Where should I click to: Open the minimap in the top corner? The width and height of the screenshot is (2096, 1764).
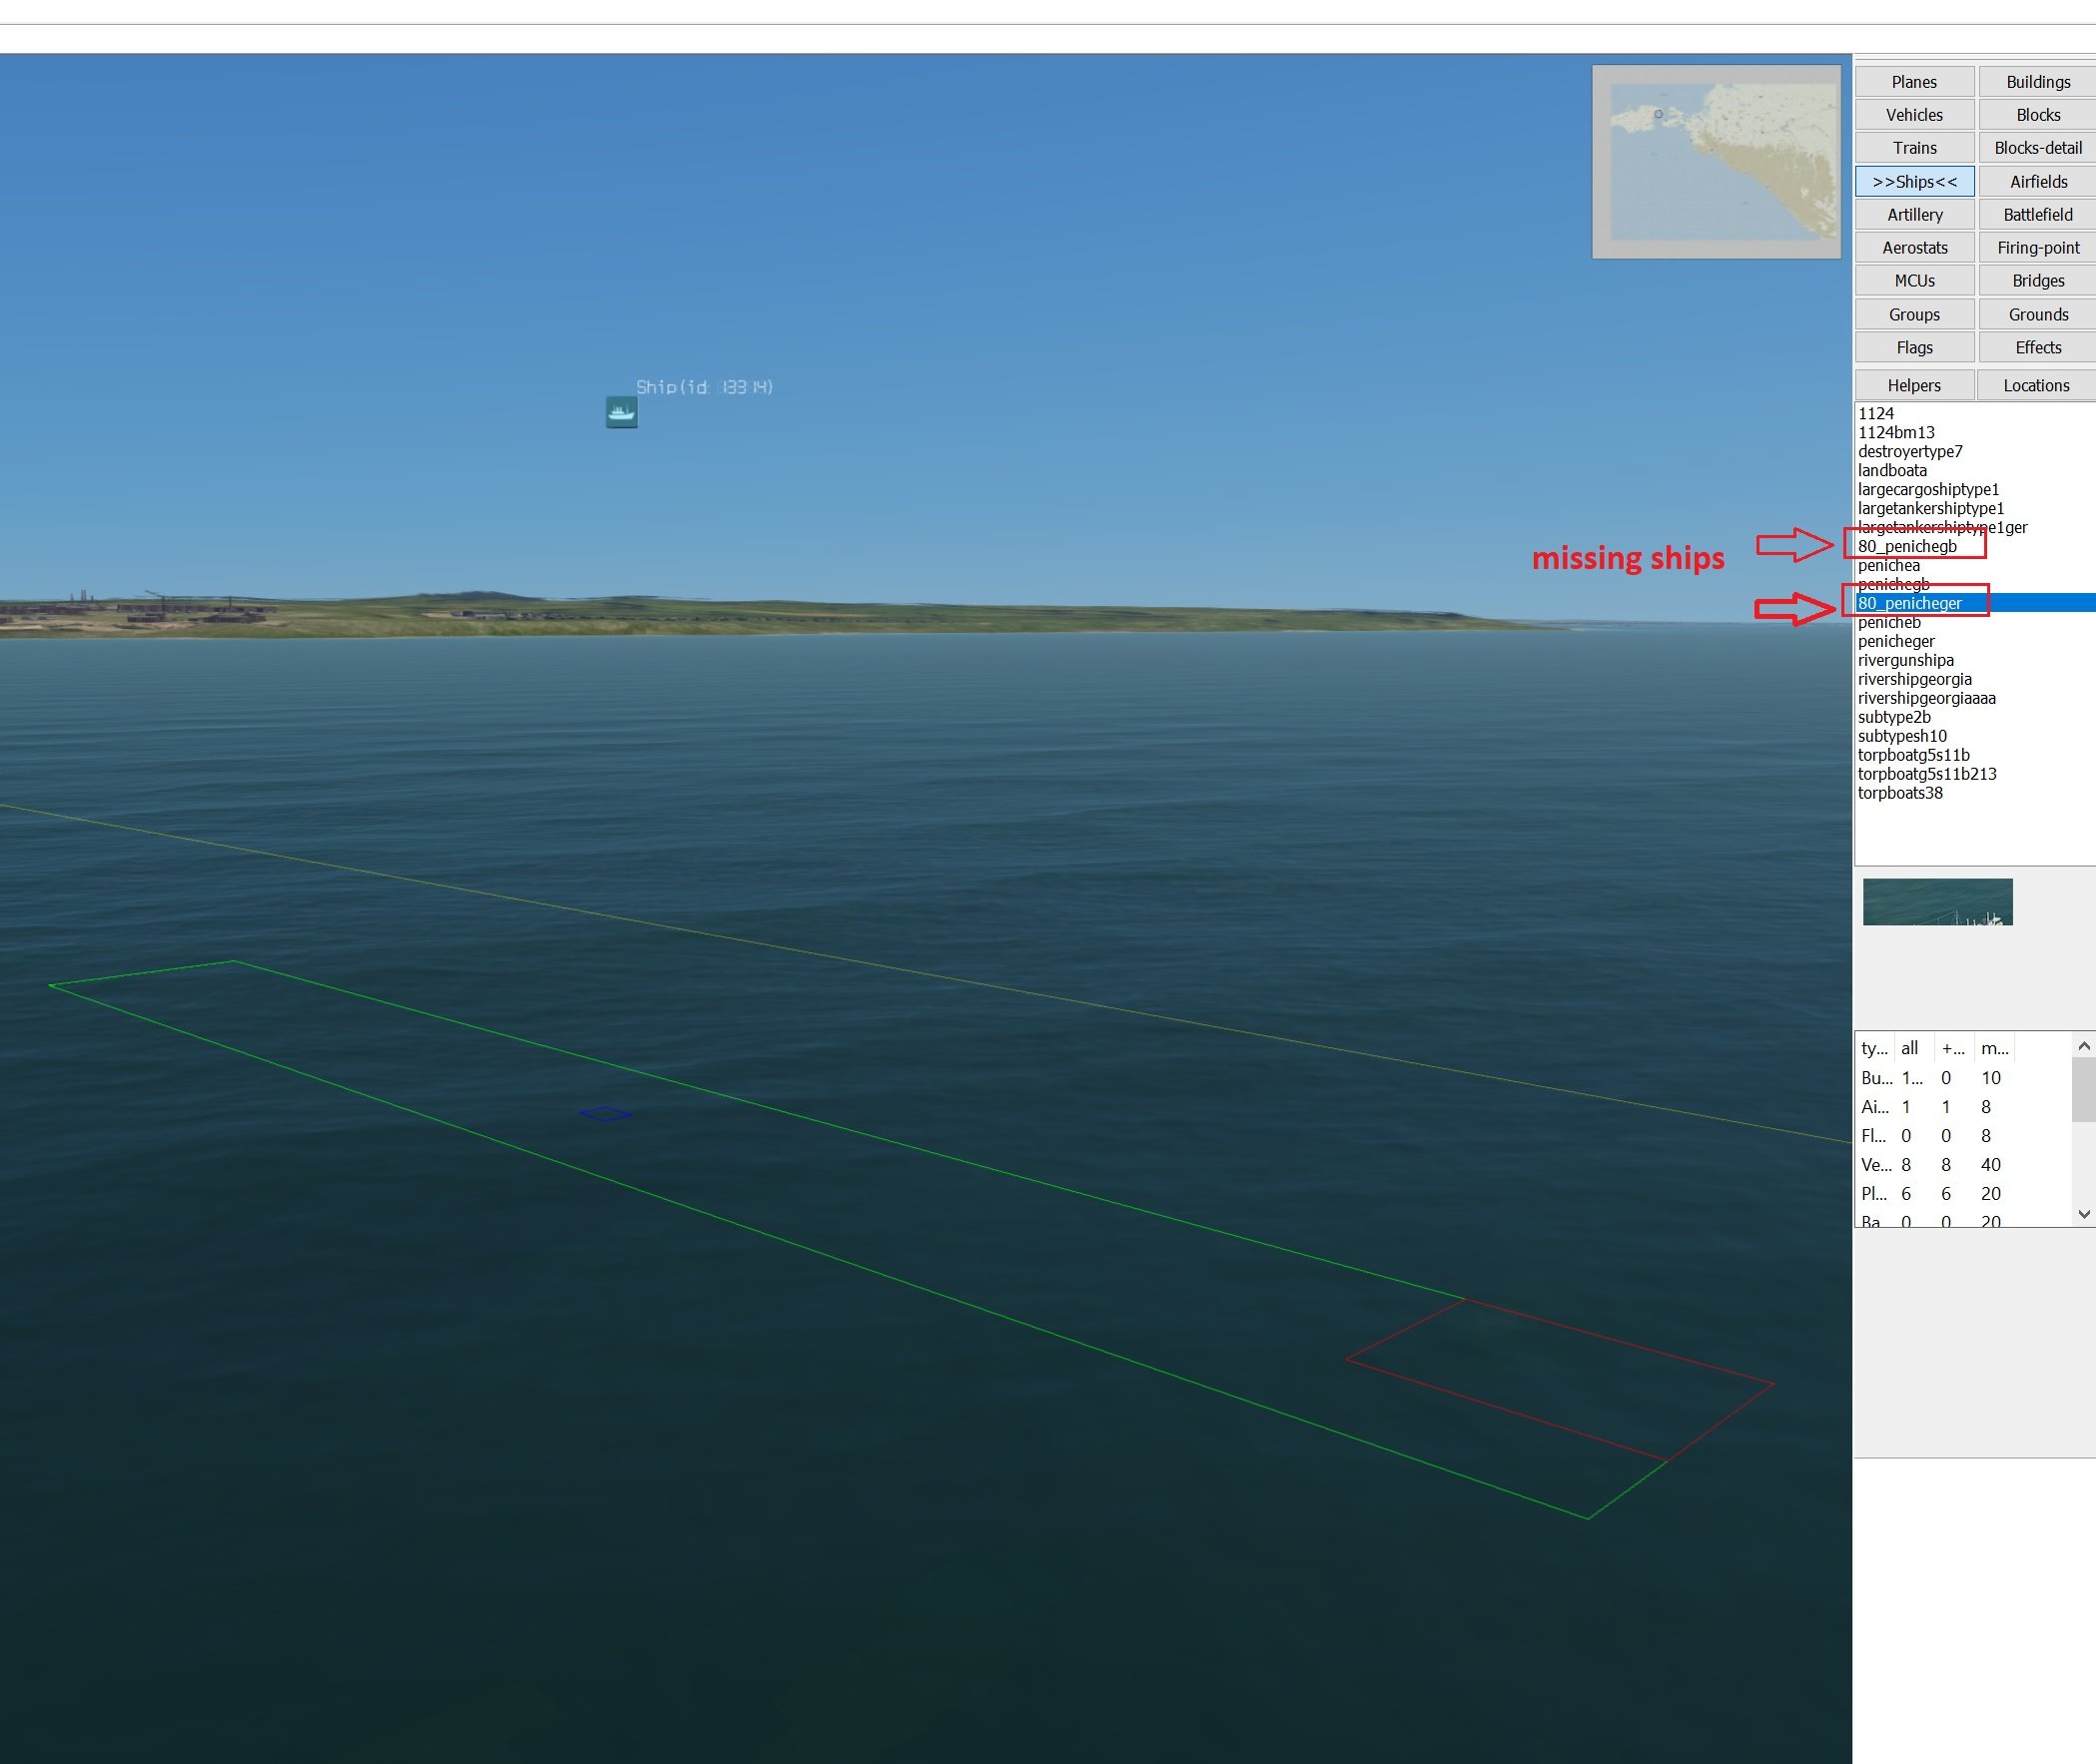(1716, 162)
